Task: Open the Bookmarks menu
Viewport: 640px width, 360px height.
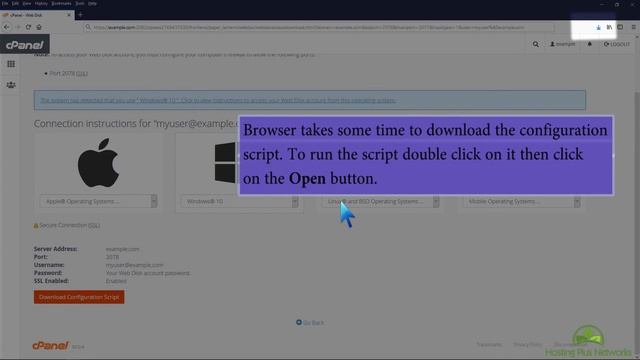Action: tap(61, 3)
